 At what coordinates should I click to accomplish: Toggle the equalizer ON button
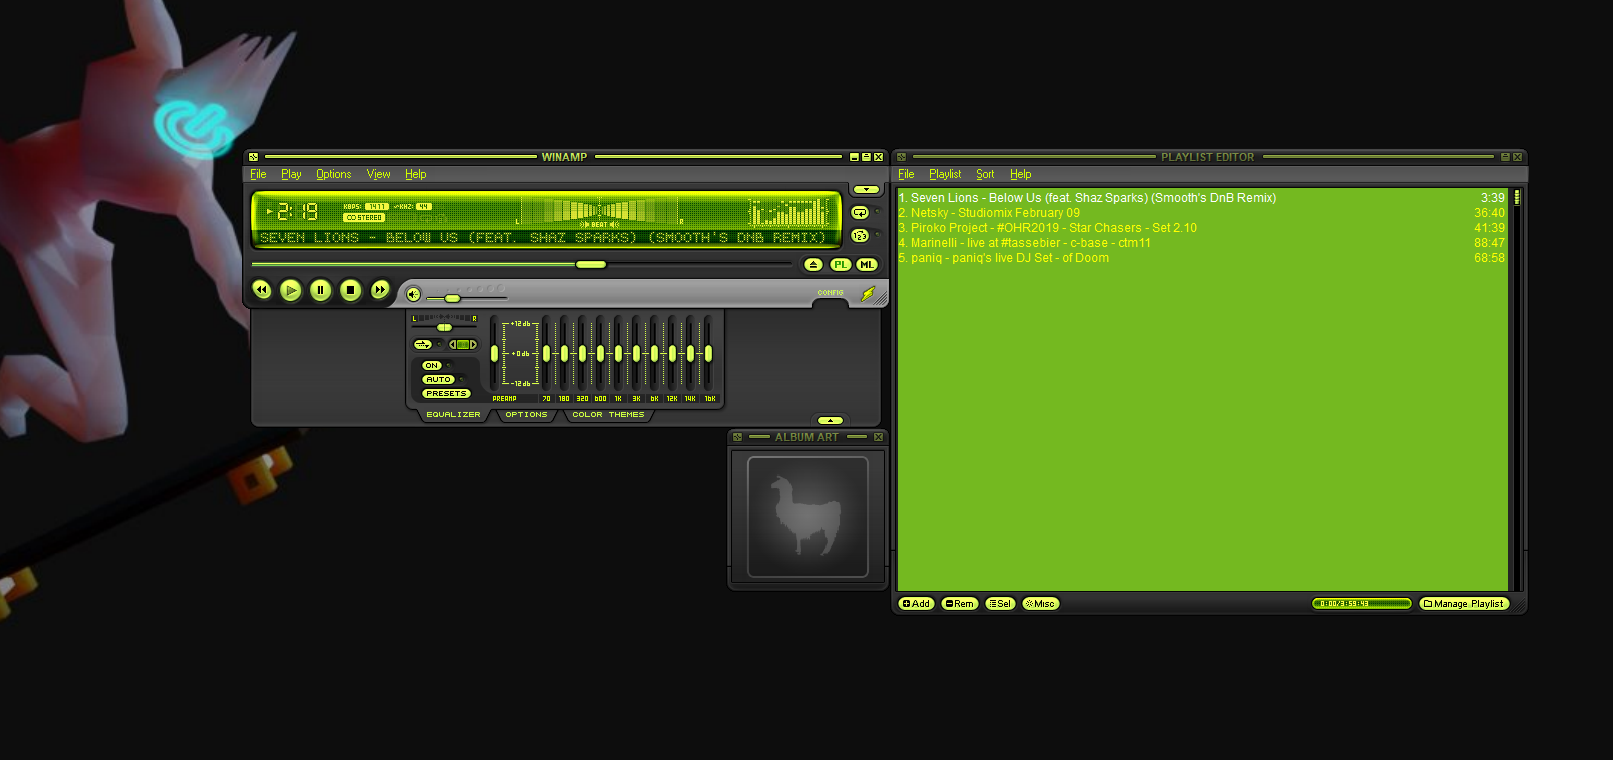432,366
